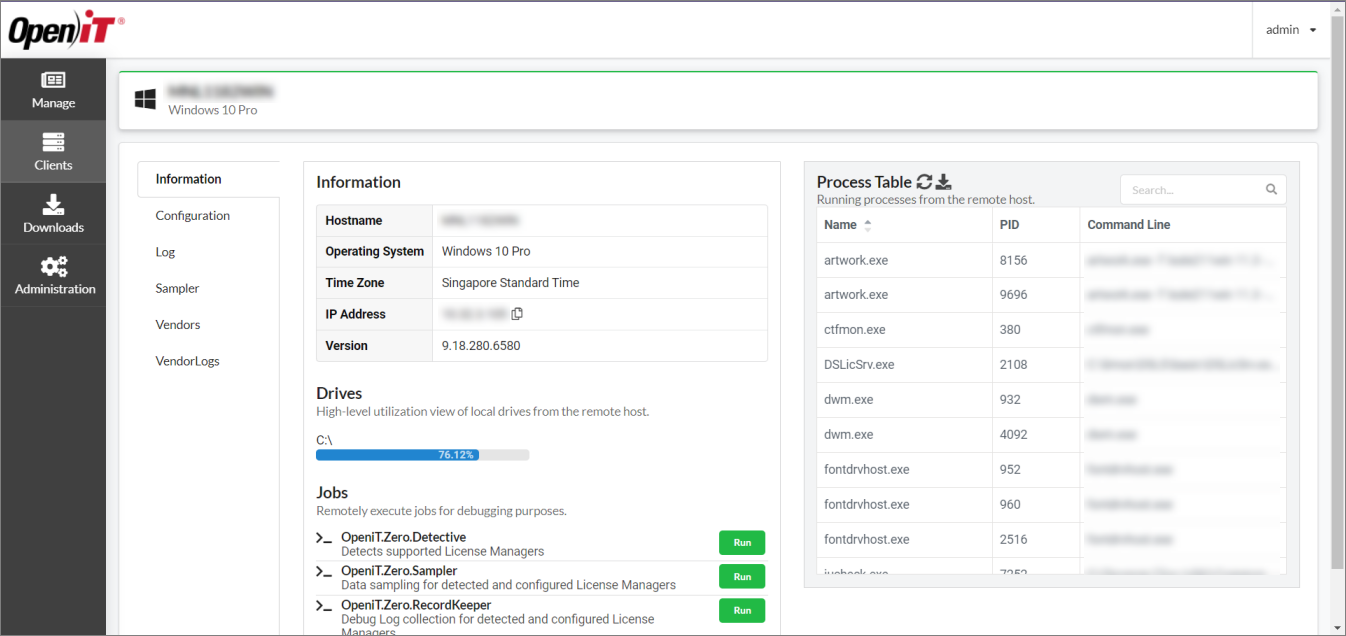
Task: Run the OpeniT.Zero.RecordKeeper job
Action: point(741,610)
